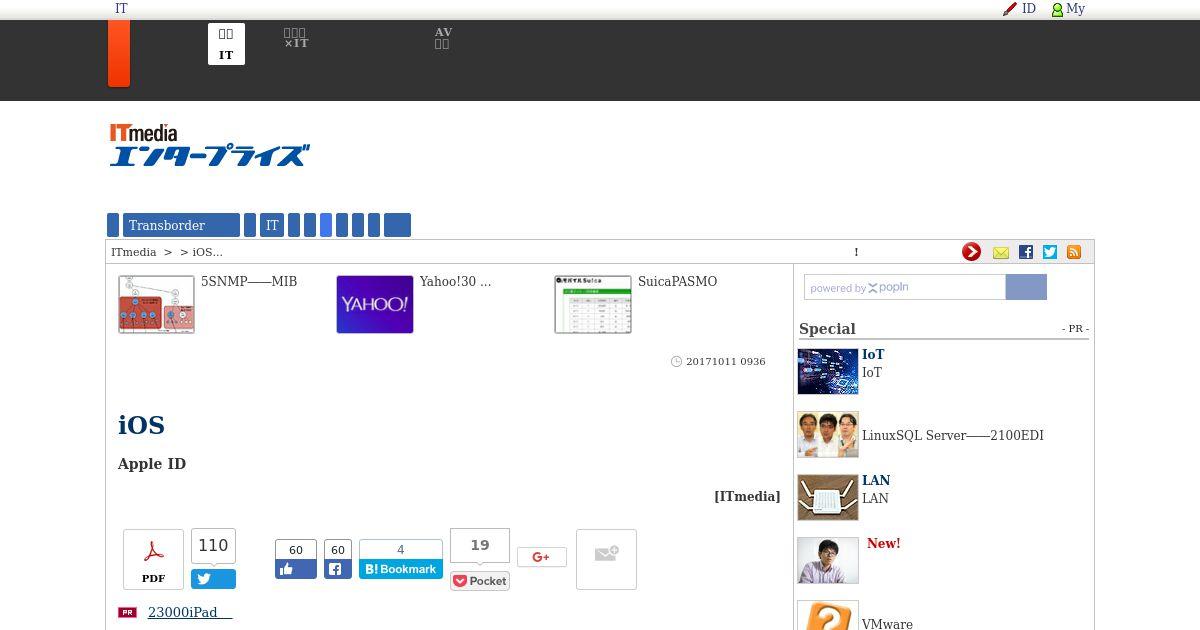Open the IoT special thumbnail

point(828,371)
